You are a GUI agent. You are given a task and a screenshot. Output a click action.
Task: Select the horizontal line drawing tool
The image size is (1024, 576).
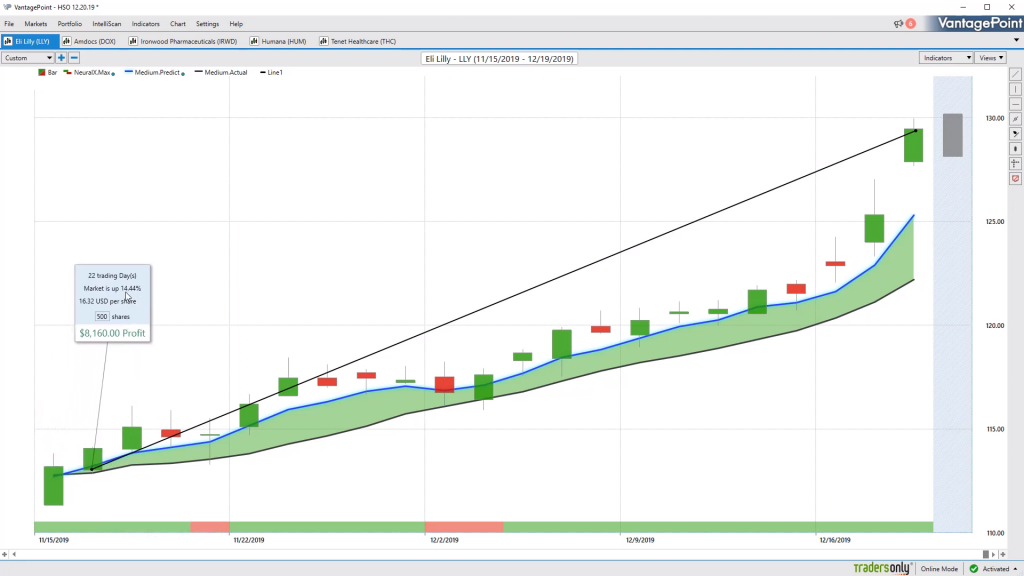point(1016,104)
